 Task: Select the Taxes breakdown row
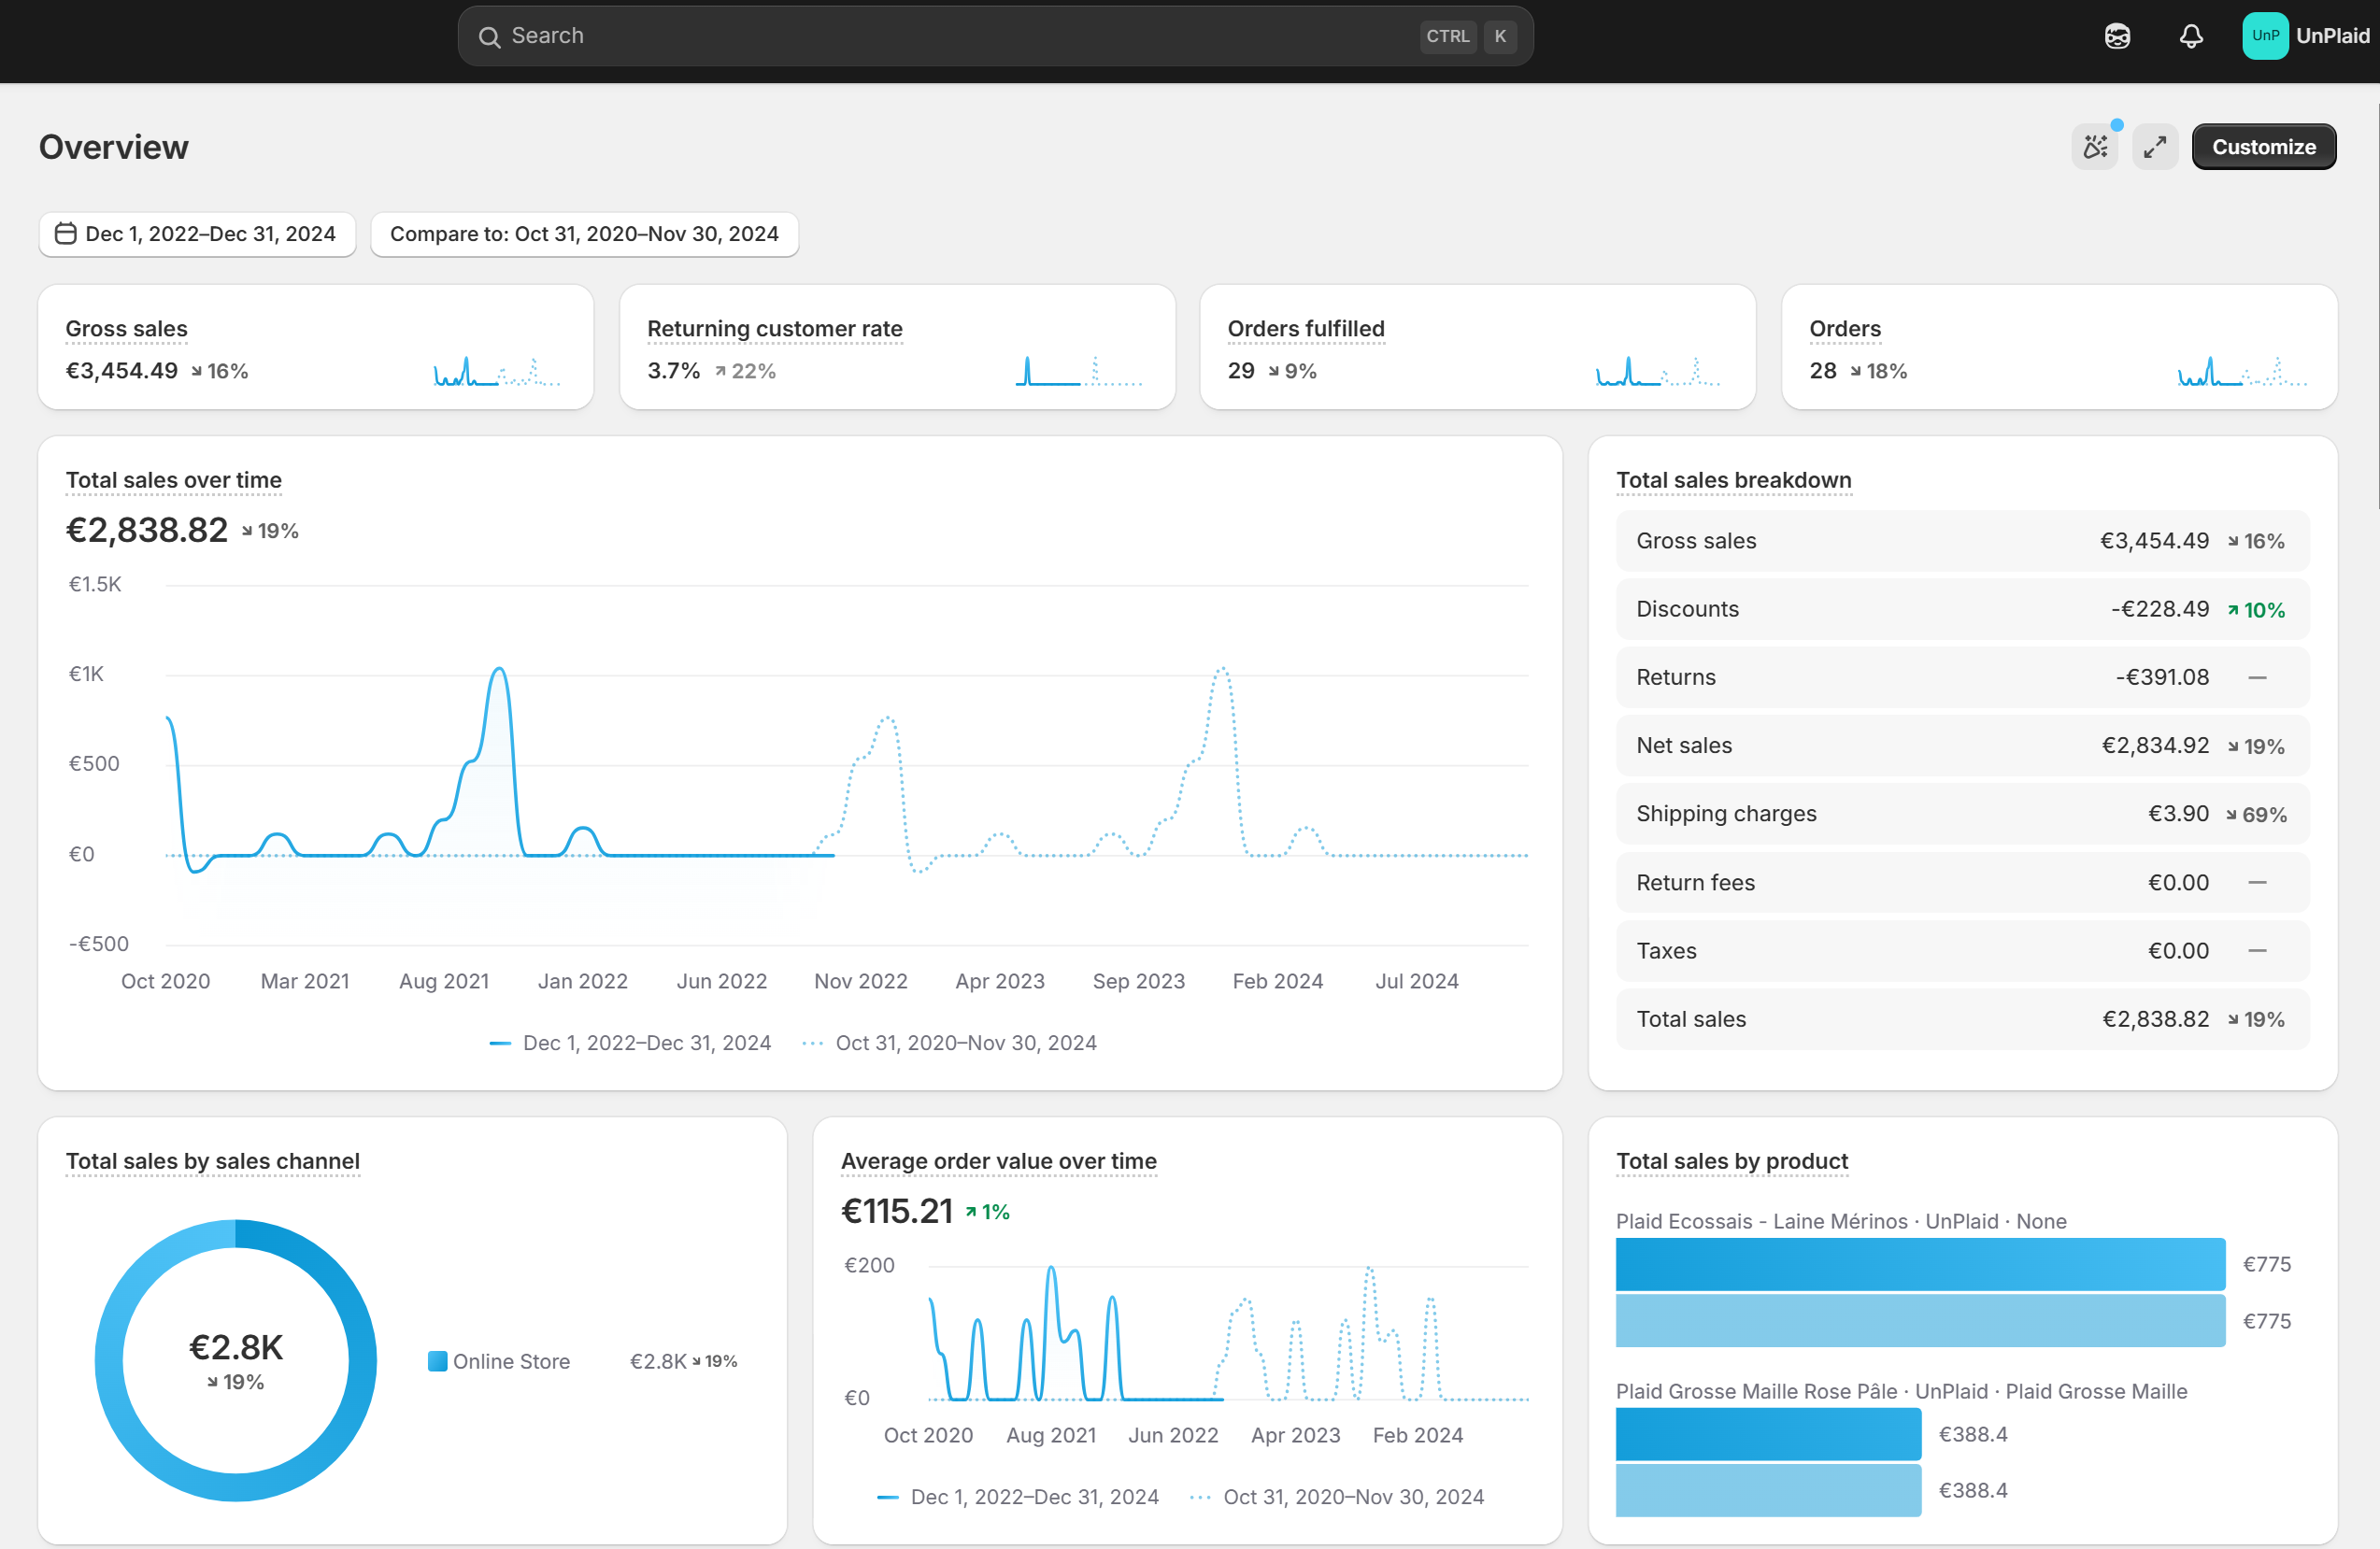pos(1962,951)
